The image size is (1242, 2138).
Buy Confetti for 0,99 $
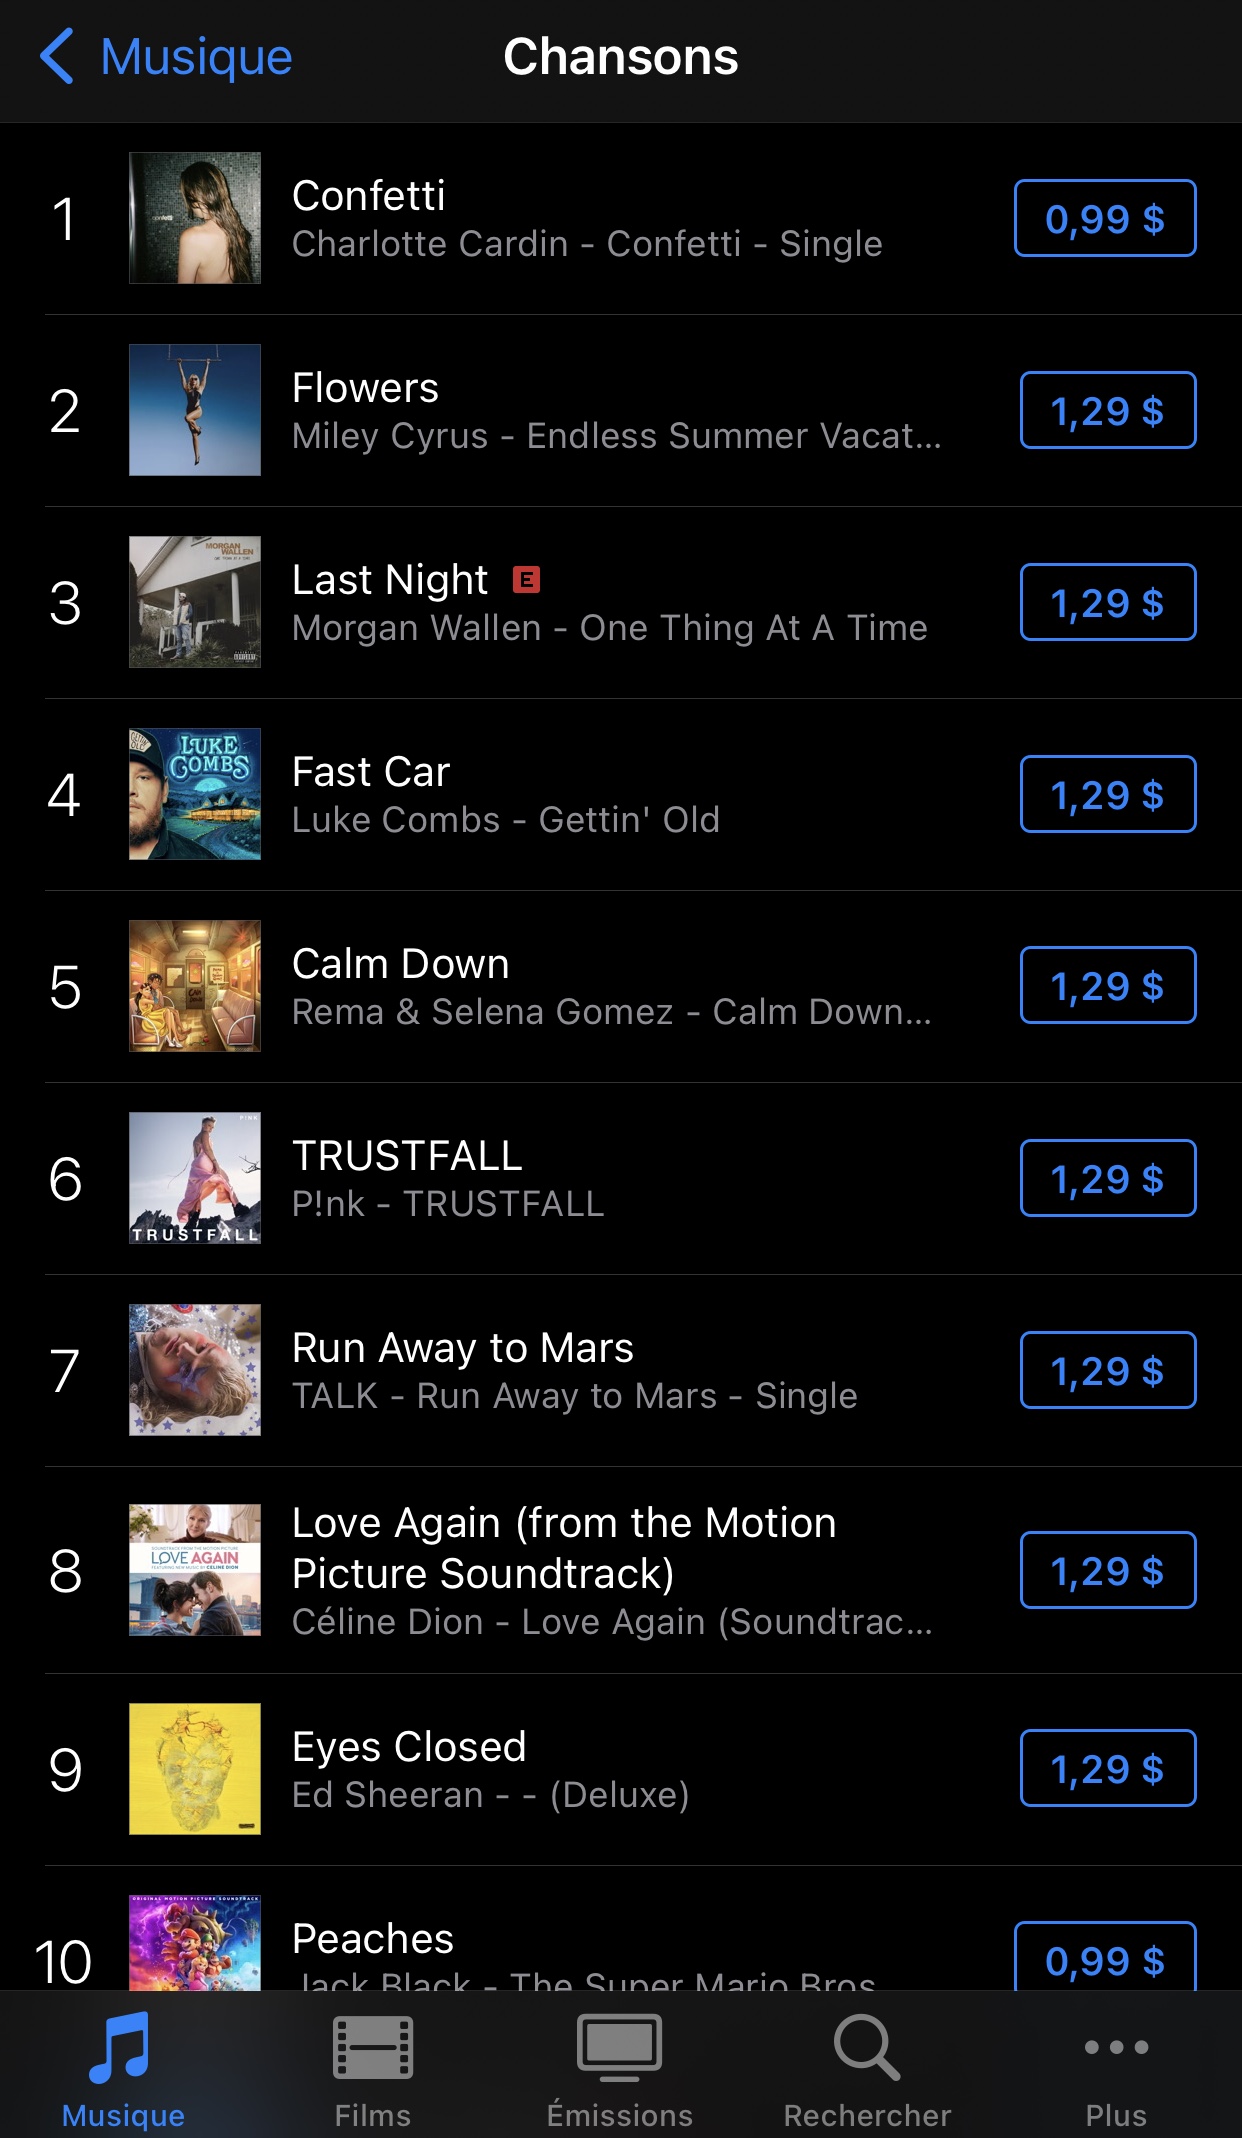click(1104, 219)
